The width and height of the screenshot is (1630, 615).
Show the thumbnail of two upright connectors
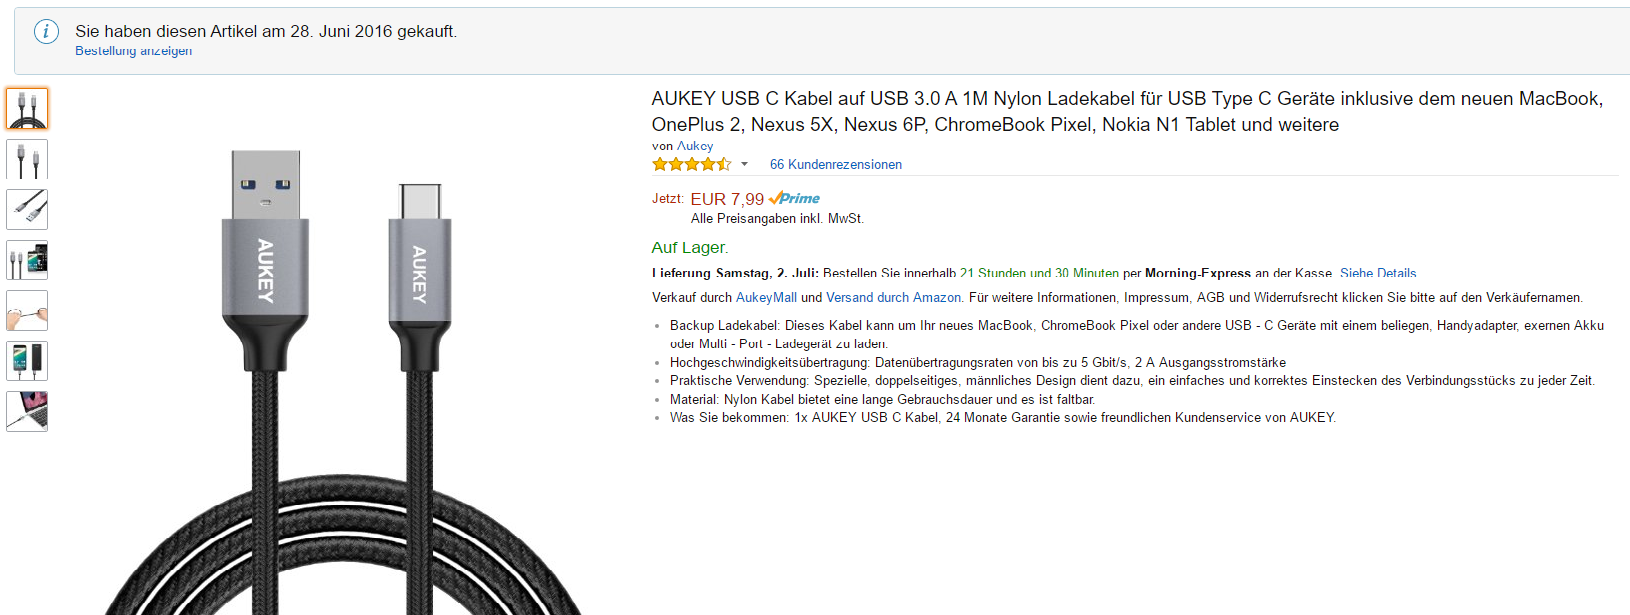coord(27,159)
